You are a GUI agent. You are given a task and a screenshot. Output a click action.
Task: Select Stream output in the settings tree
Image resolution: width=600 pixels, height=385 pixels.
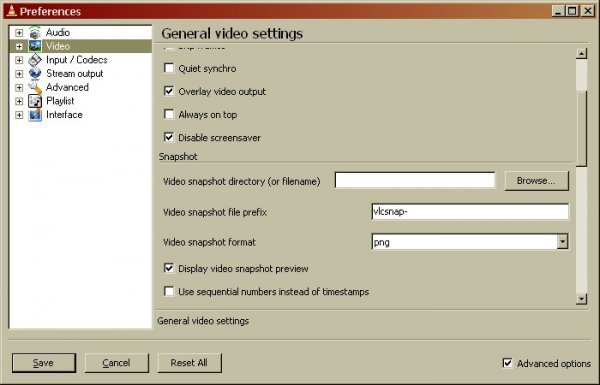75,73
